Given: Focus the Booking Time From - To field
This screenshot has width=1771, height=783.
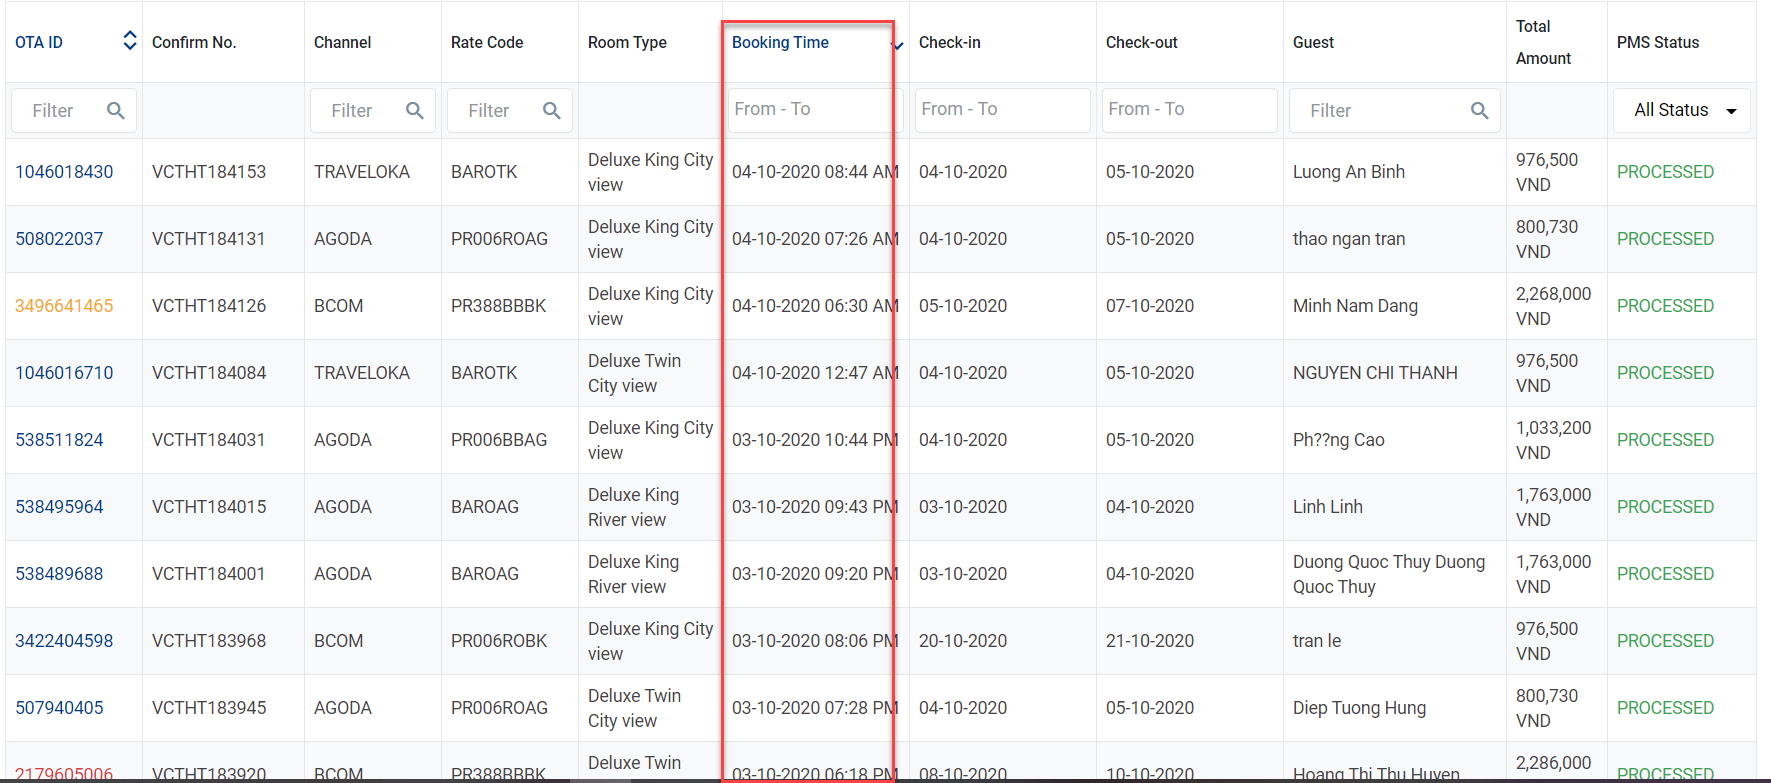Looking at the screenshot, I should coord(815,109).
